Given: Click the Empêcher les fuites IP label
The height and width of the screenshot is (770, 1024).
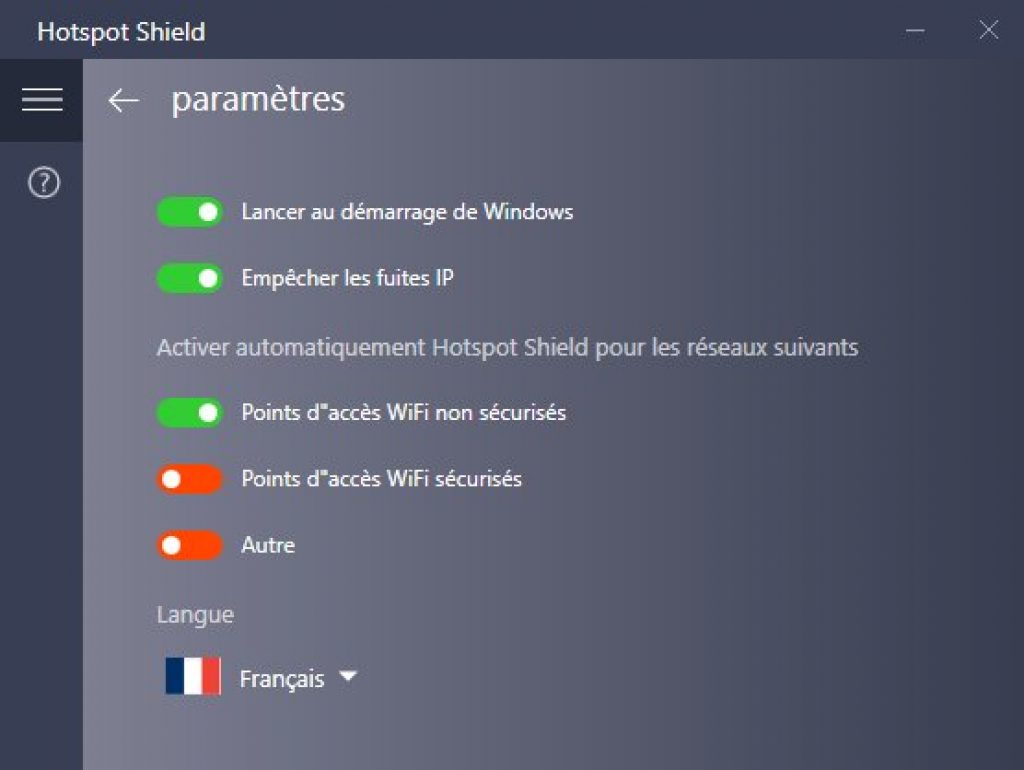Looking at the screenshot, I should point(347,278).
